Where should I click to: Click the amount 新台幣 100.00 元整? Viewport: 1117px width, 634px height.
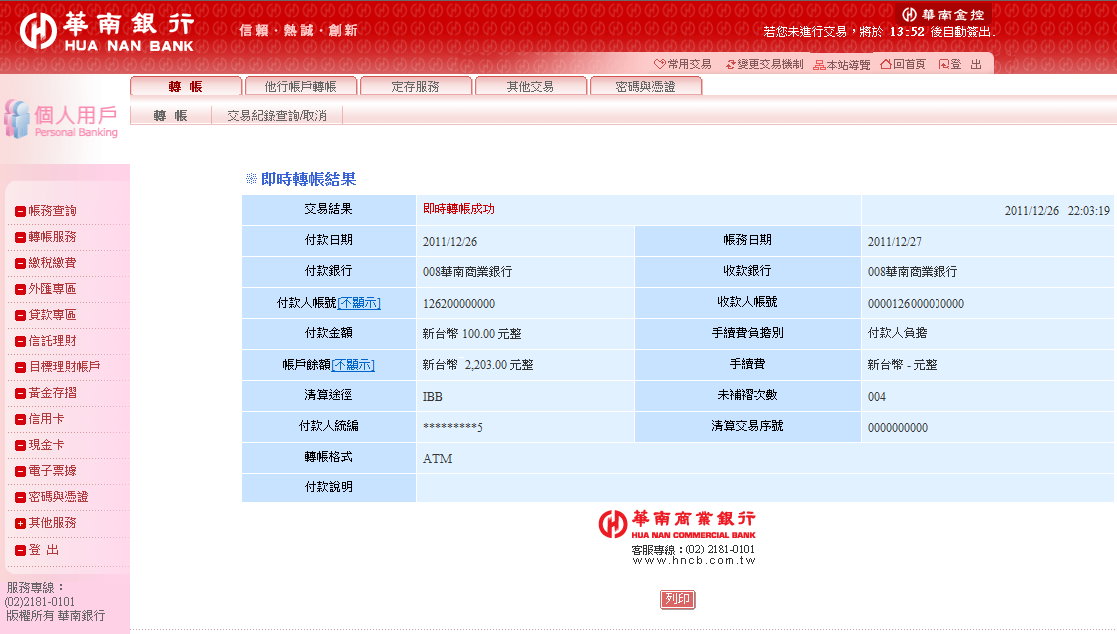pyautogui.click(x=472, y=333)
